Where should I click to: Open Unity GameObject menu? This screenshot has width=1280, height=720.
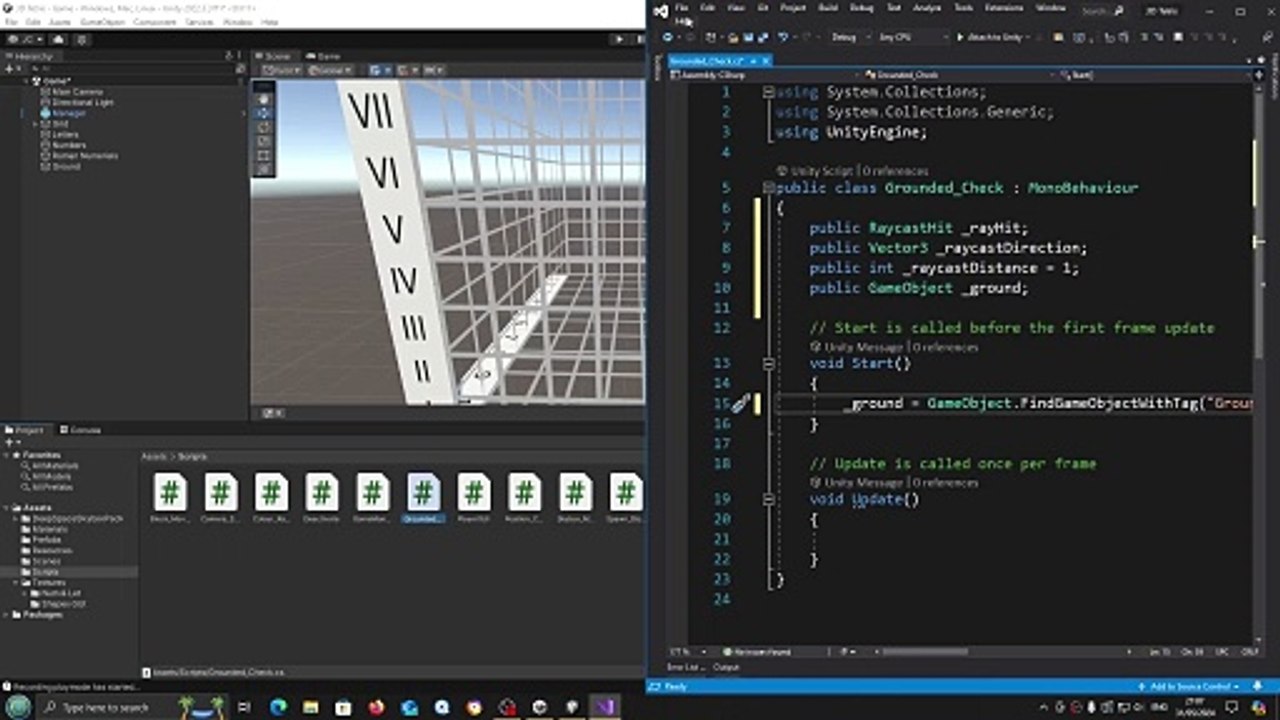click(x=103, y=21)
